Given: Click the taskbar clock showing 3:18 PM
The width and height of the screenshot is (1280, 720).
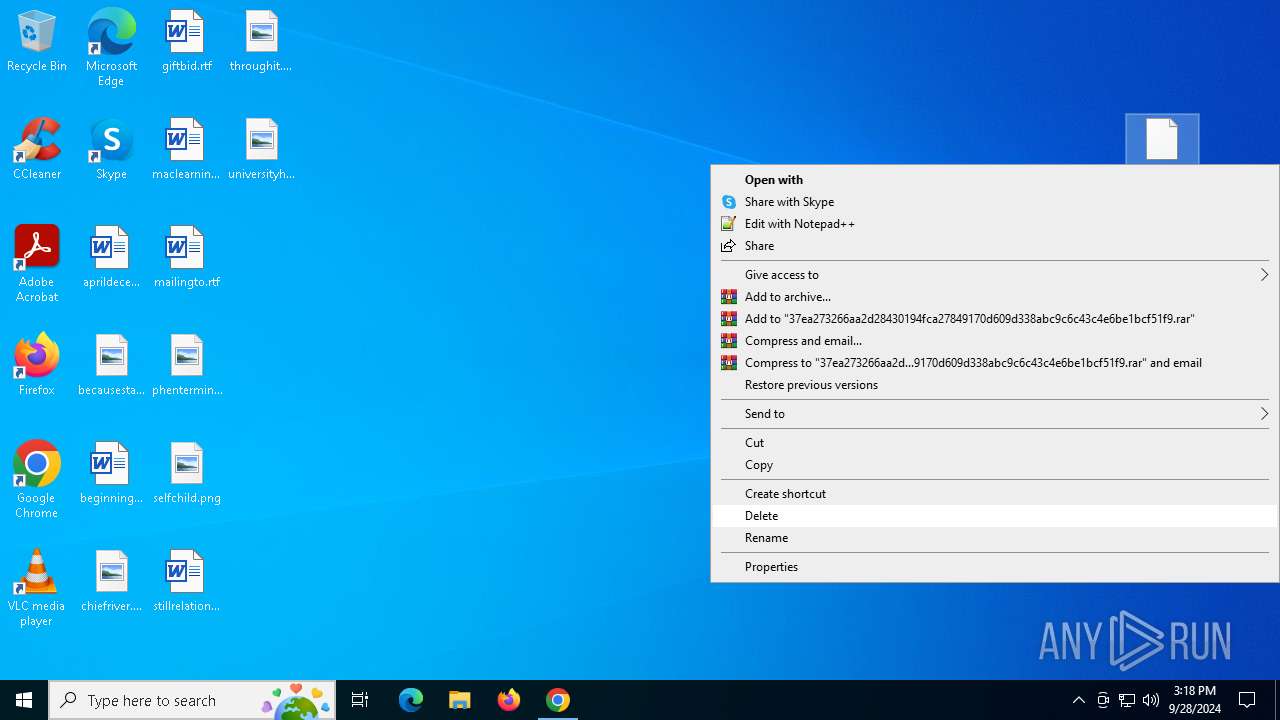Looking at the screenshot, I should [x=1195, y=700].
